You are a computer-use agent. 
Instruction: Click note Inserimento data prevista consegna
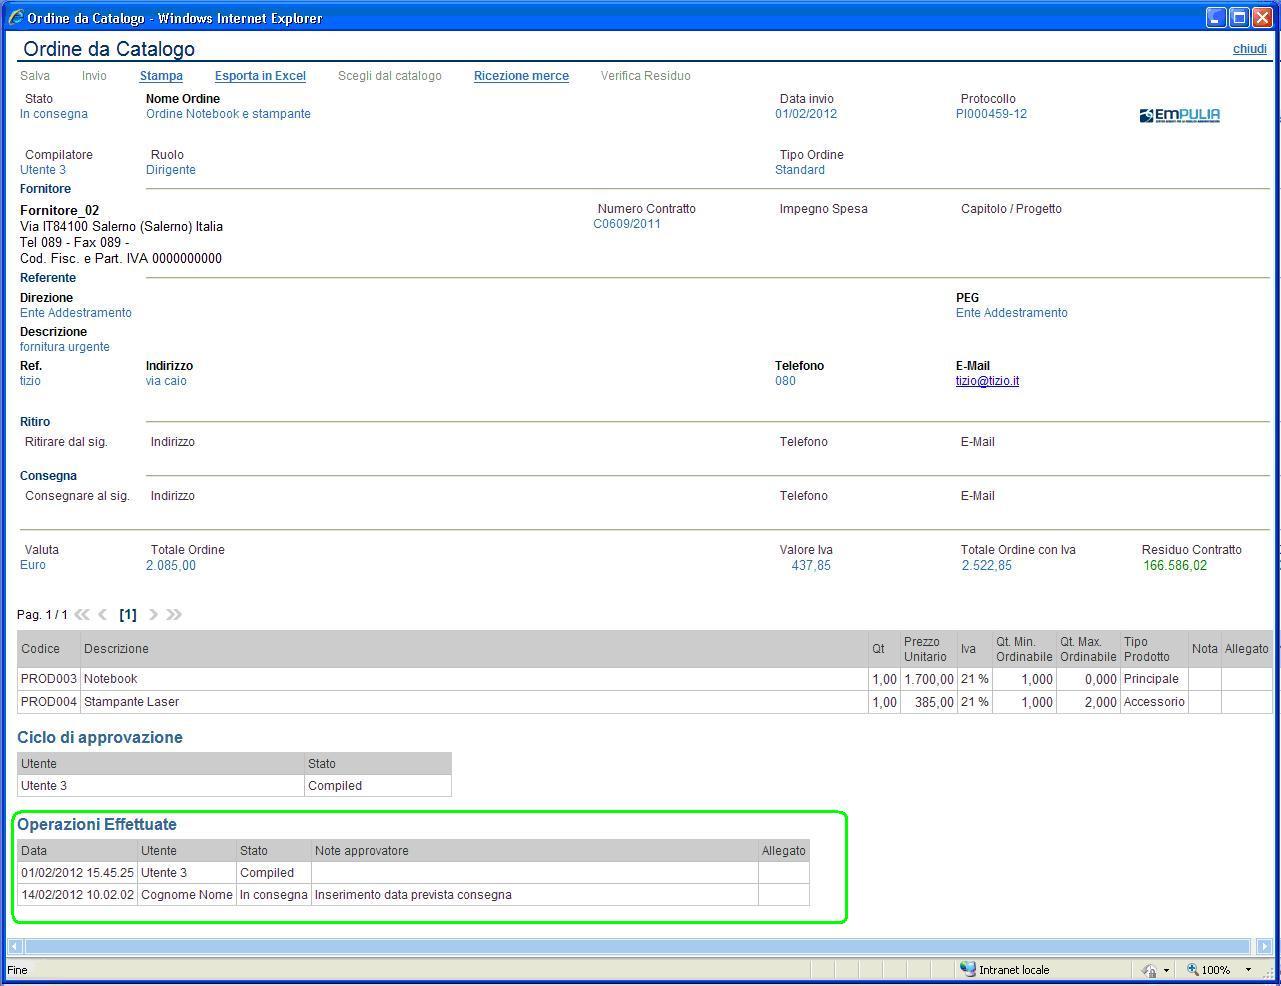(x=535, y=895)
